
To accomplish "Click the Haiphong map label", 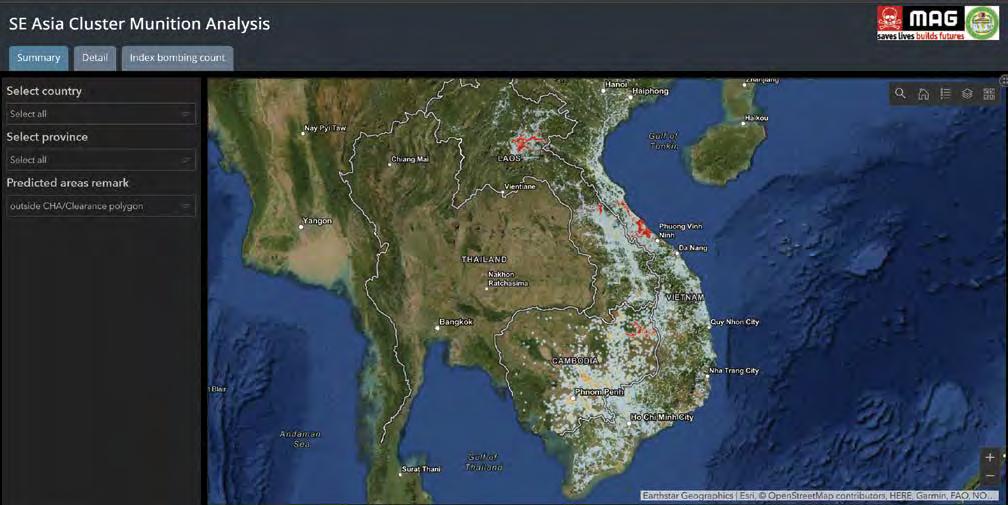I will (651, 91).
